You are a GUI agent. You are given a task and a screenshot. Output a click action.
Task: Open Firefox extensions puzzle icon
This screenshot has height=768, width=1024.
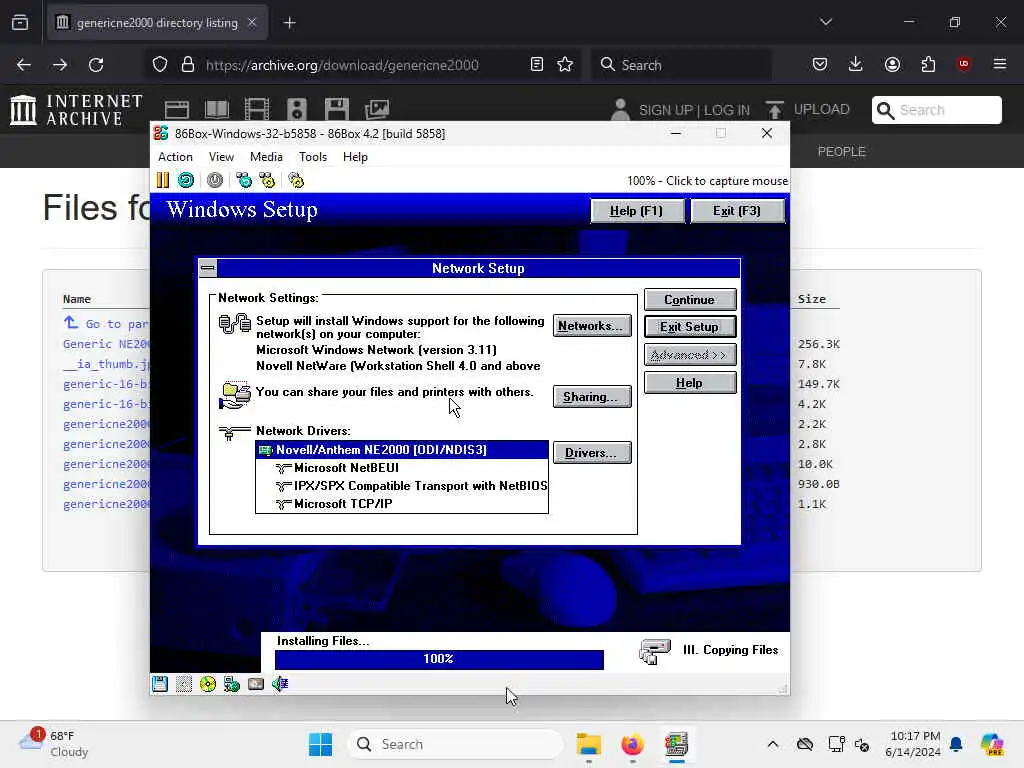[x=928, y=64]
